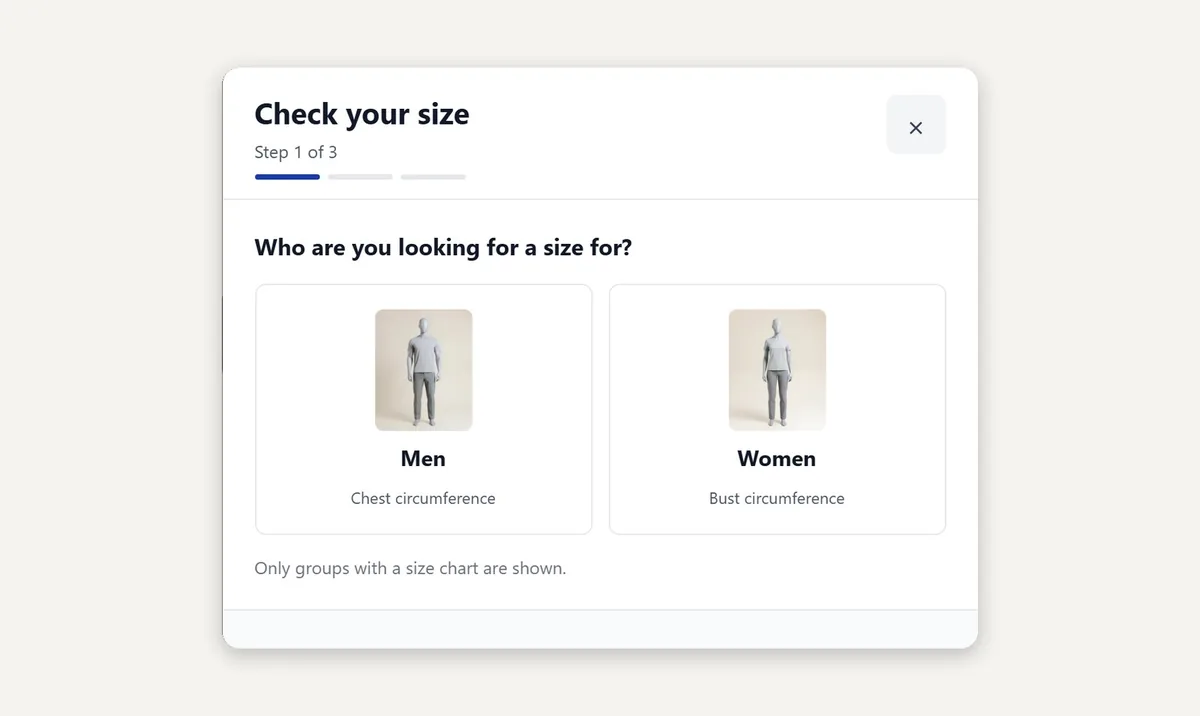Viewport: 1200px width, 716px height.
Task: Click the "Bust circumference" text
Action: click(777, 498)
